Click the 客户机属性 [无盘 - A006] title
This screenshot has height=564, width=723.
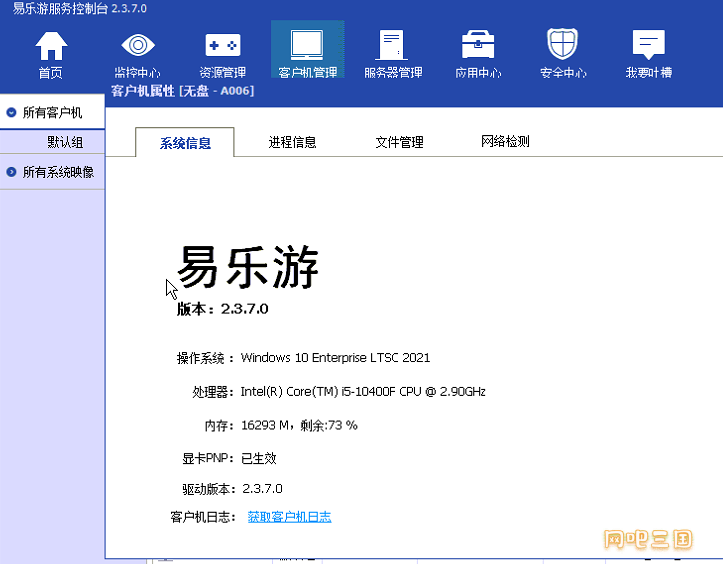click(183, 90)
